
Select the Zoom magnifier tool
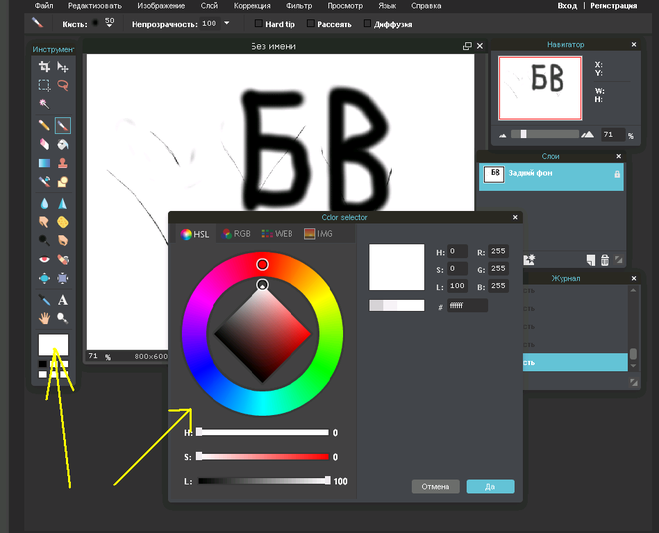(x=63, y=318)
